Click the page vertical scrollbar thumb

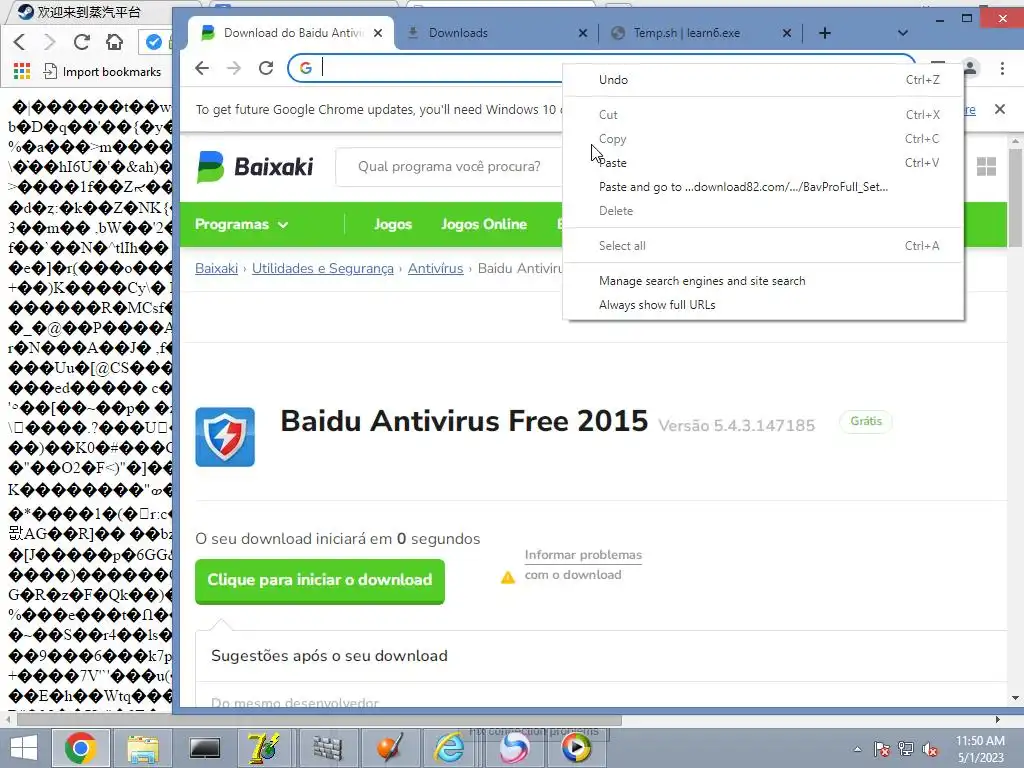click(1015, 198)
